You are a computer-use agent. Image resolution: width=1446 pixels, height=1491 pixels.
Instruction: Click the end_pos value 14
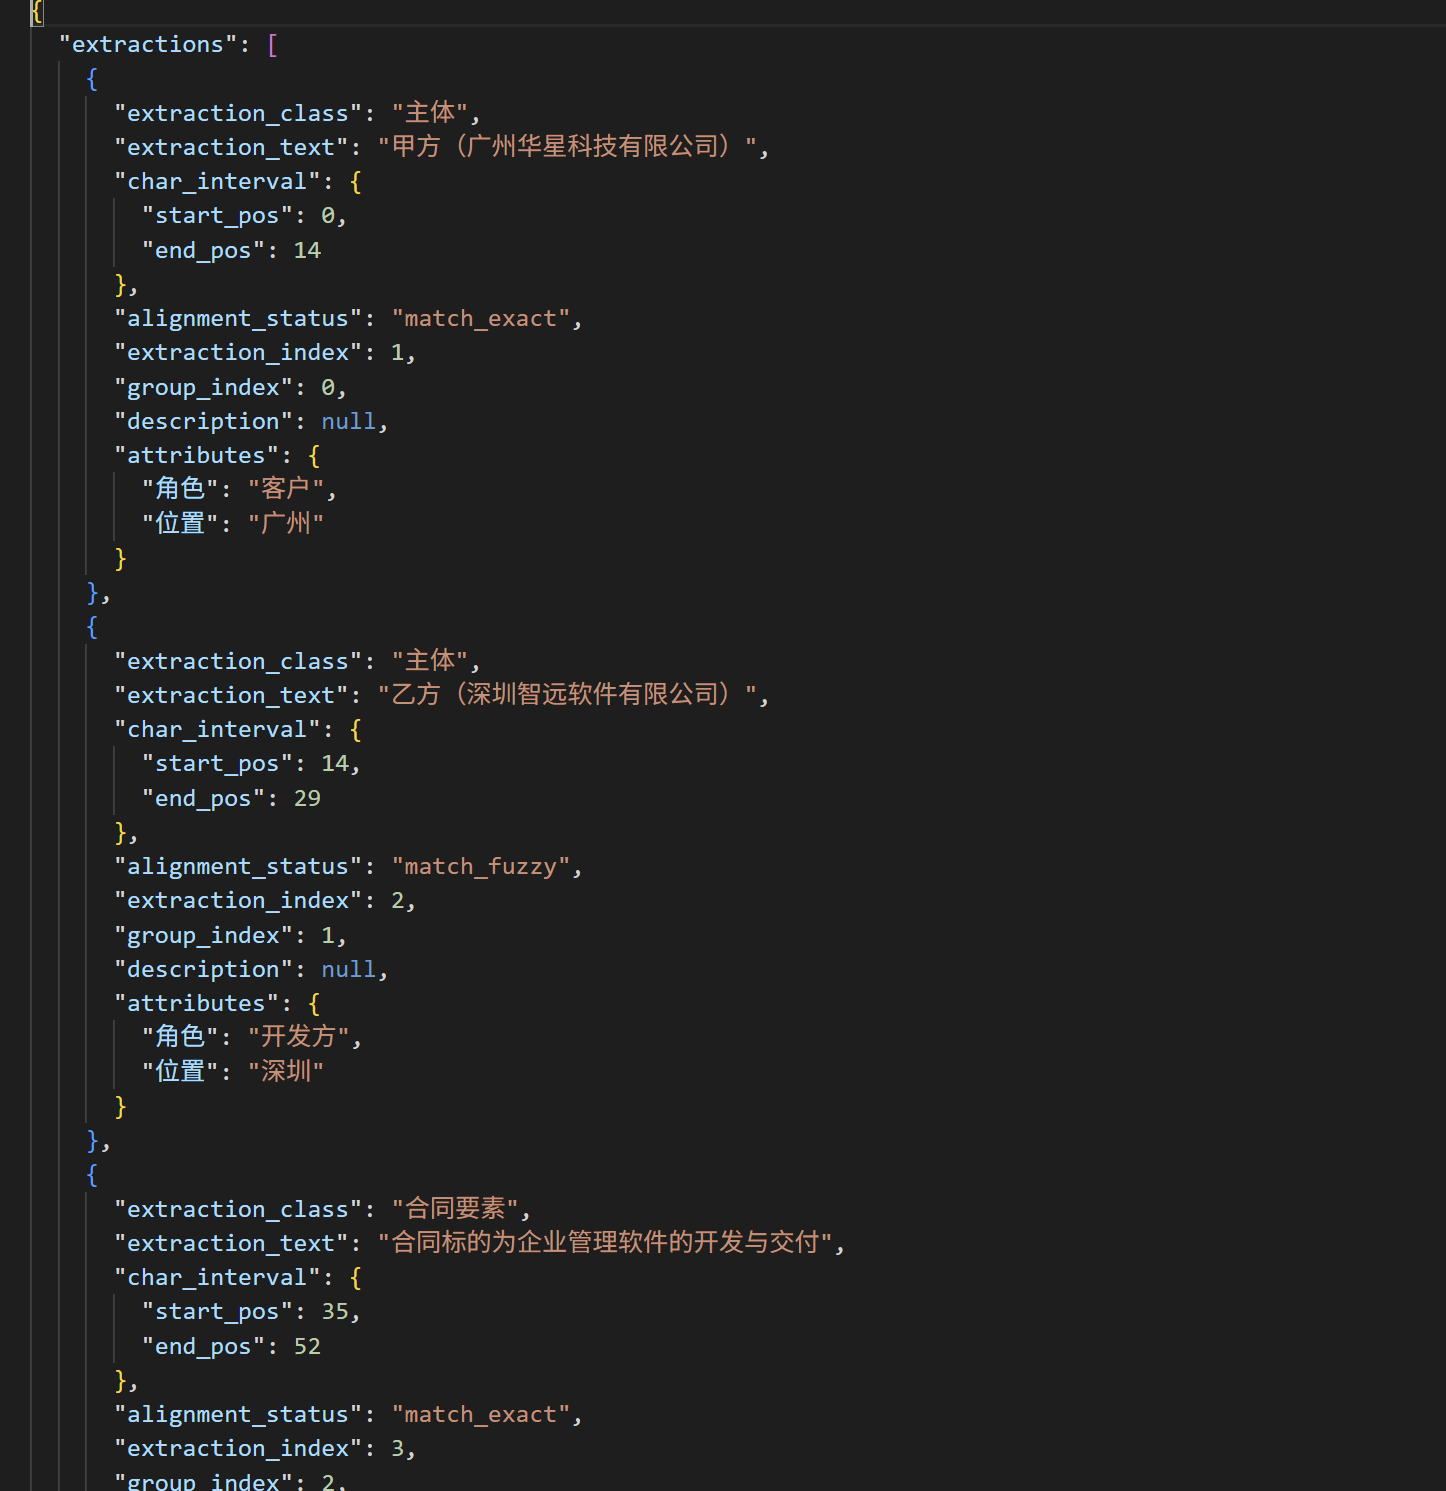click(x=307, y=251)
